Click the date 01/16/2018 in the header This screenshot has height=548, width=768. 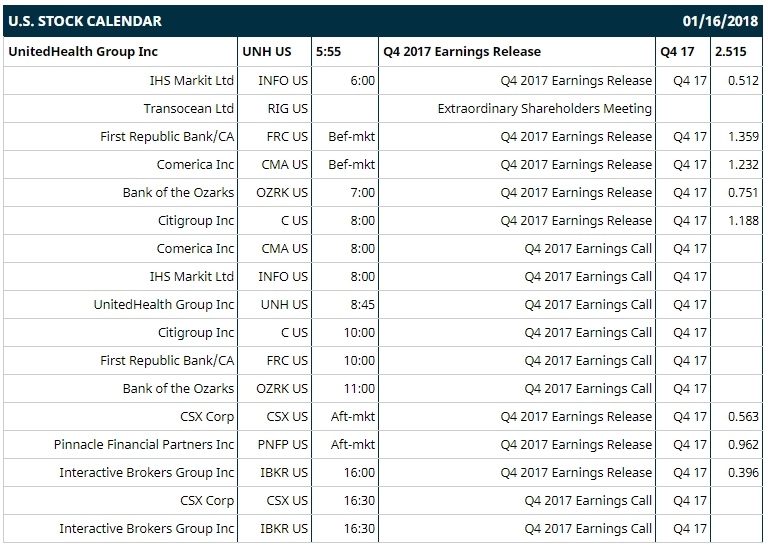coord(720,21)
